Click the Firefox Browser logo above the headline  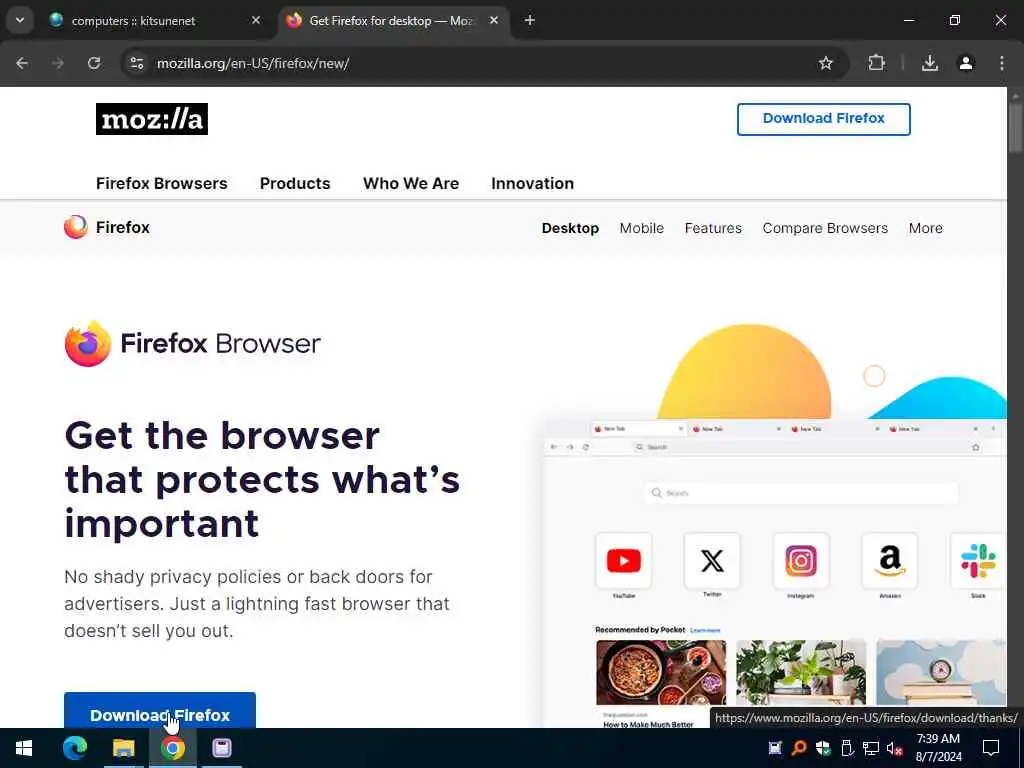(x=193, y=344)
